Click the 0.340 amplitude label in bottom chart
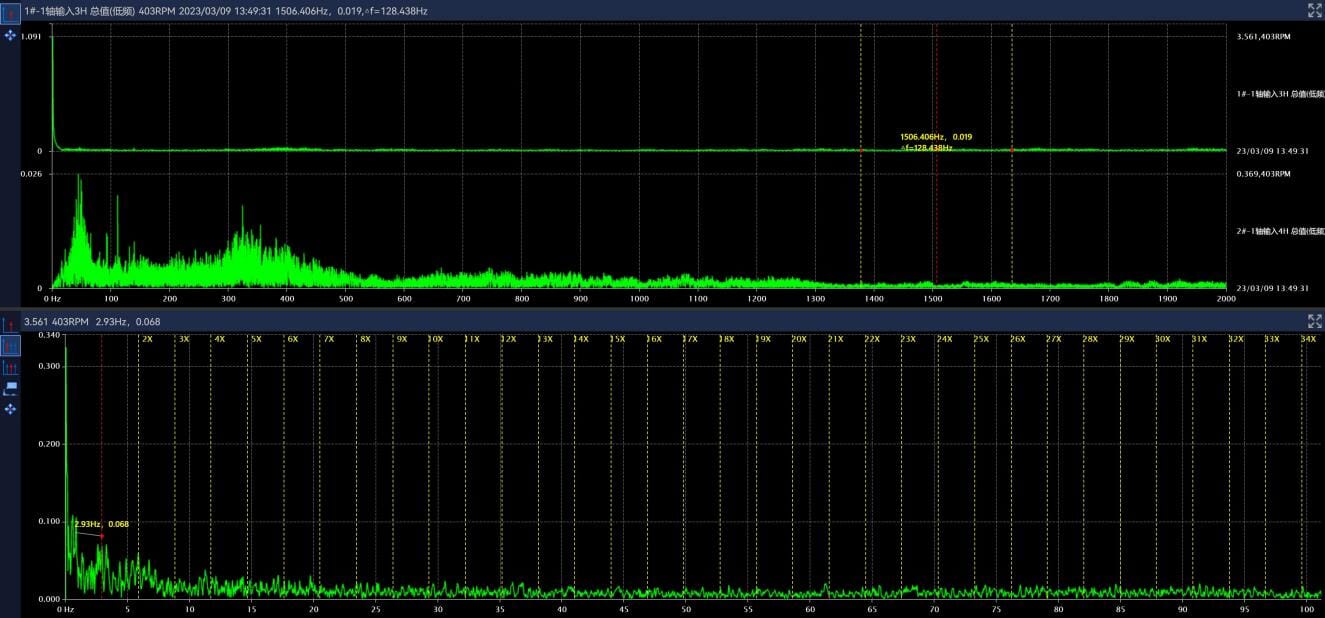Screen dimensions: 1325x618 click(48, 336)
